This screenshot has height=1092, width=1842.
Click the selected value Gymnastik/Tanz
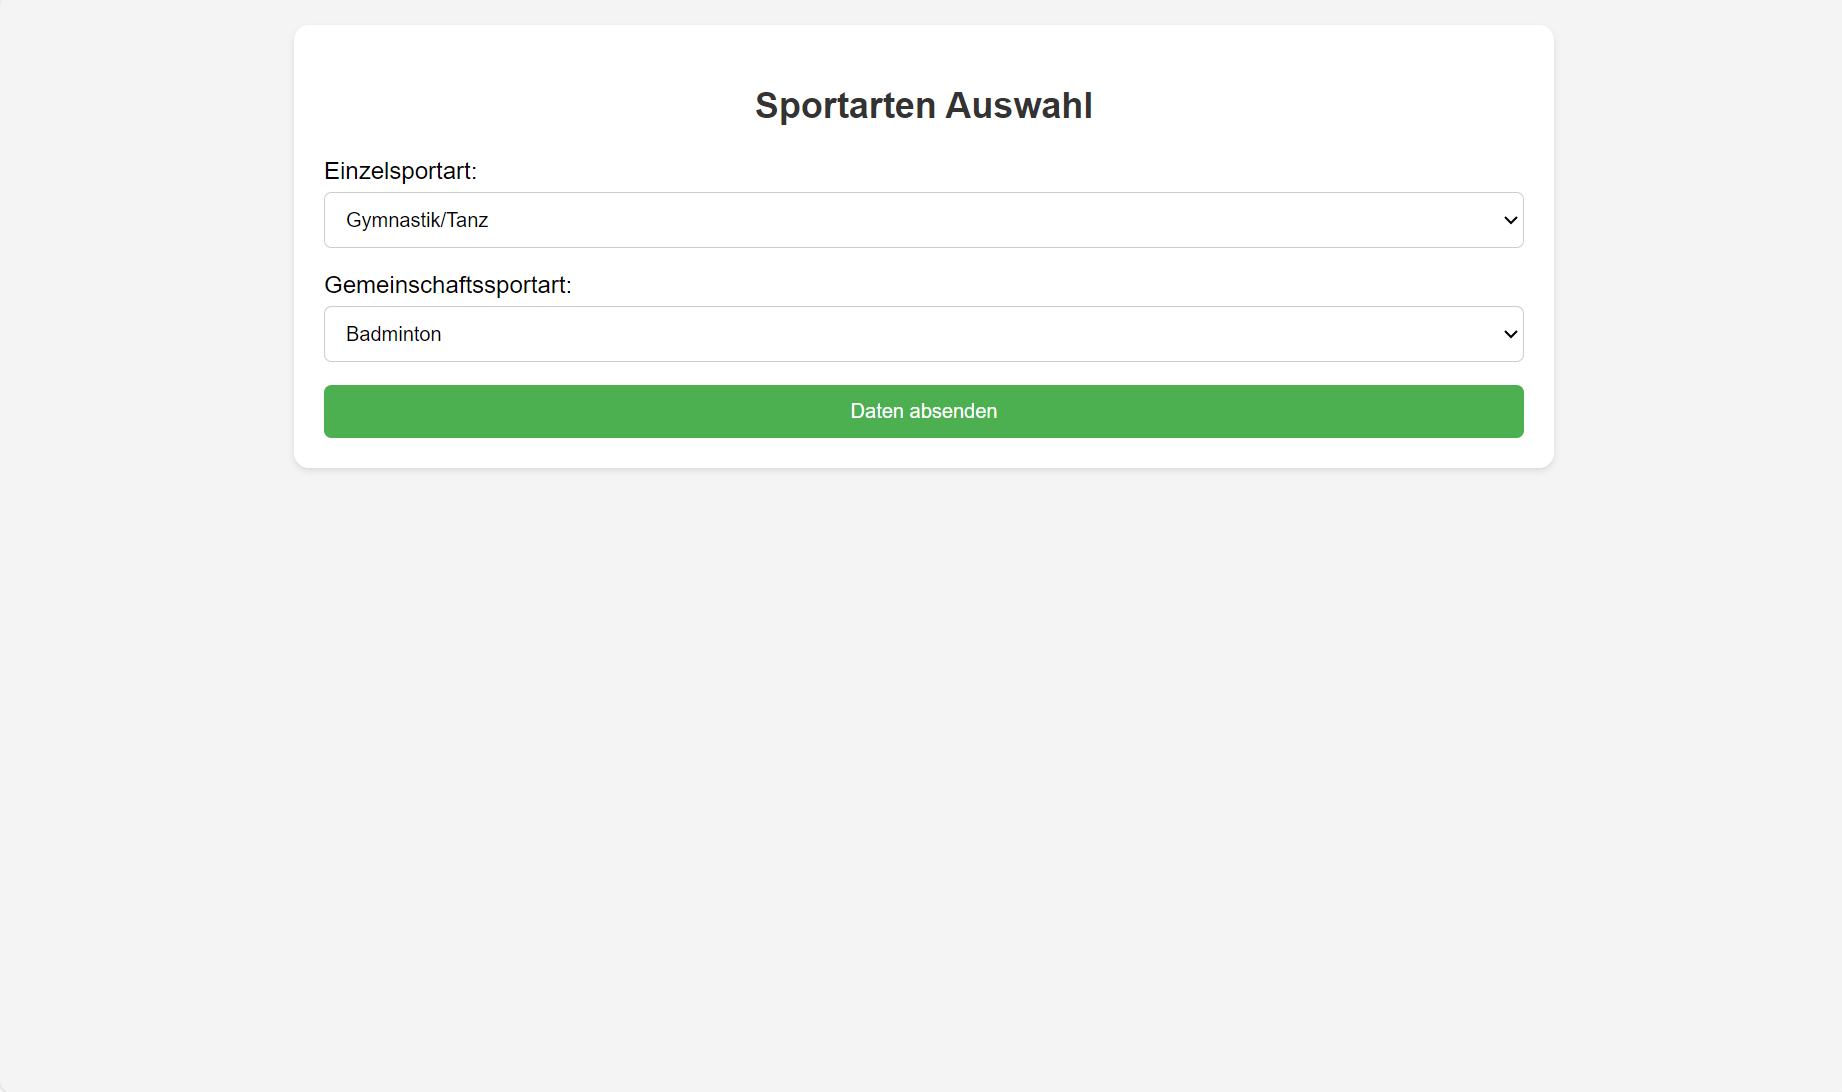[x=417, y=220]
